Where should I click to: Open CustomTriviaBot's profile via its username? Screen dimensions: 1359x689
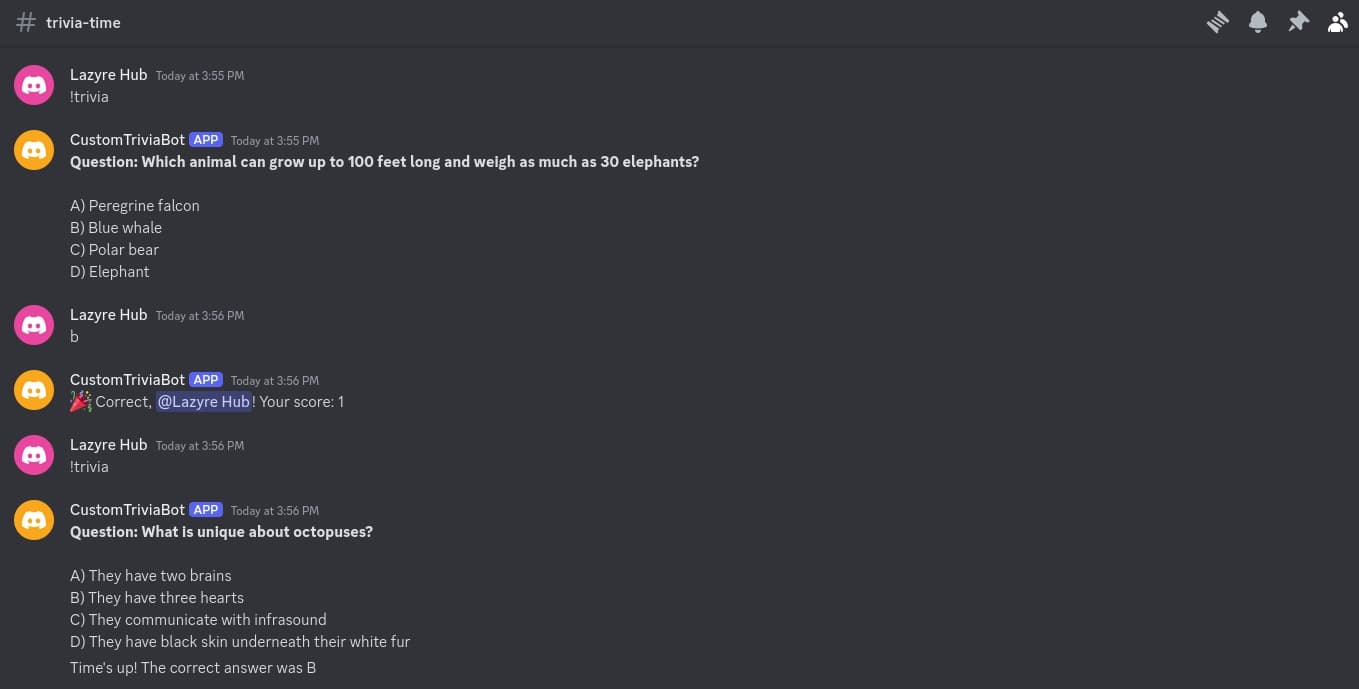click(127, 140)
